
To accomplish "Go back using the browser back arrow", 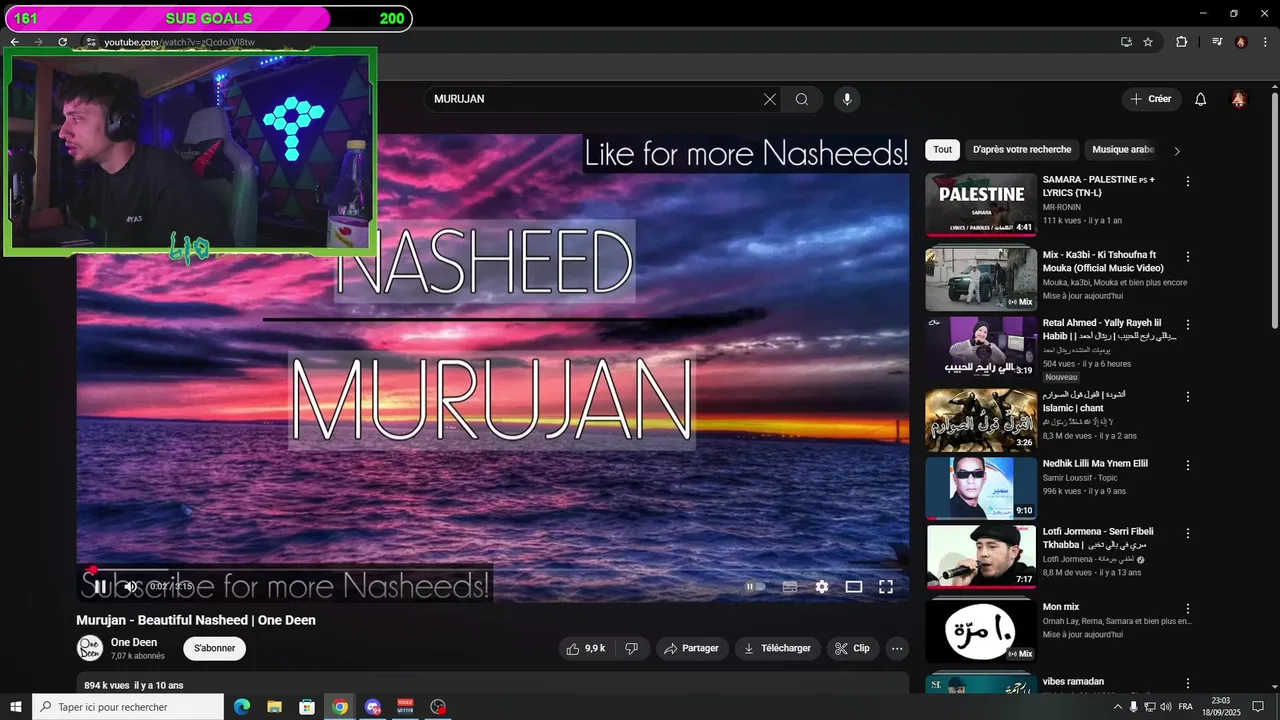I will click(15, 42).
